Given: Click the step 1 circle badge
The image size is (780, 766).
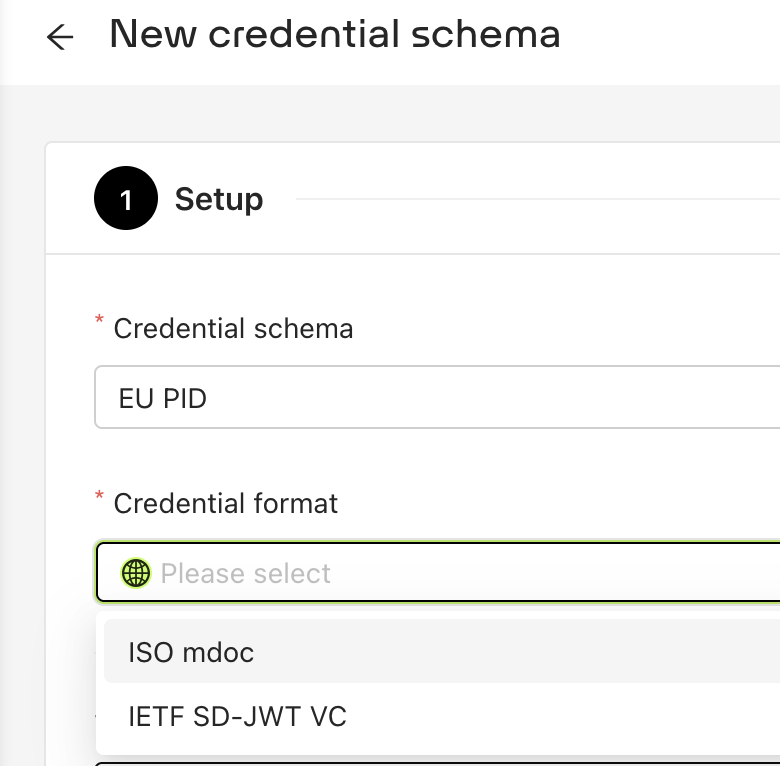Looking at the screenshot, I should pos(126,199).
